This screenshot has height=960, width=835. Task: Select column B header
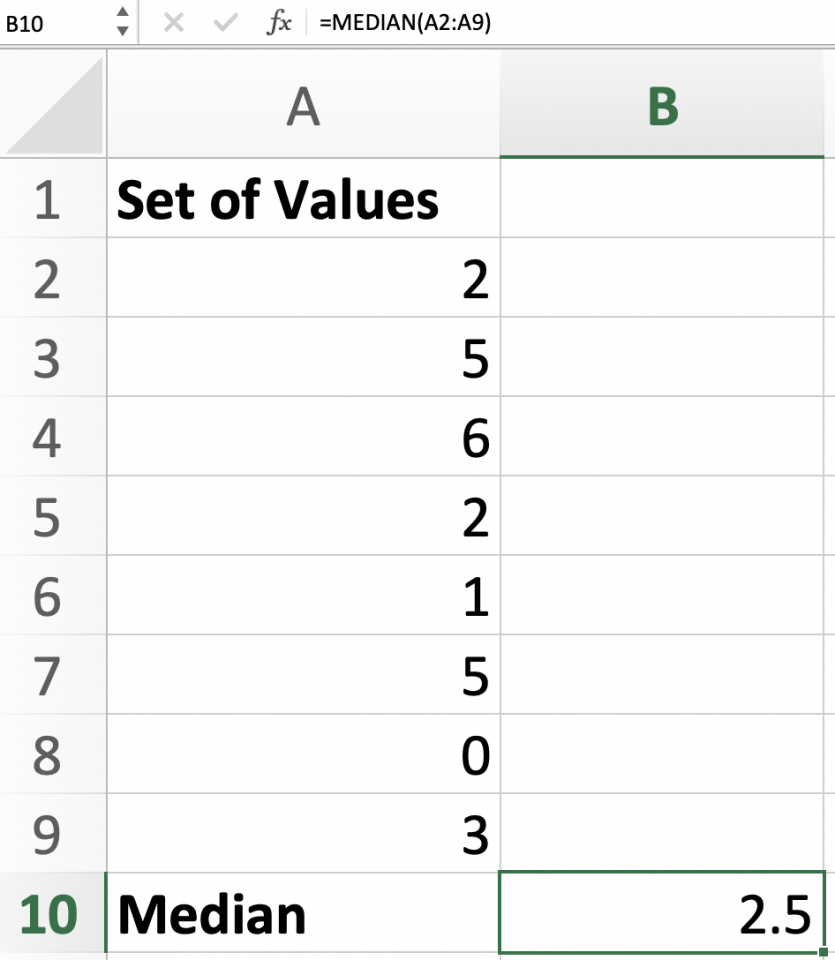[x=662, y=105]
